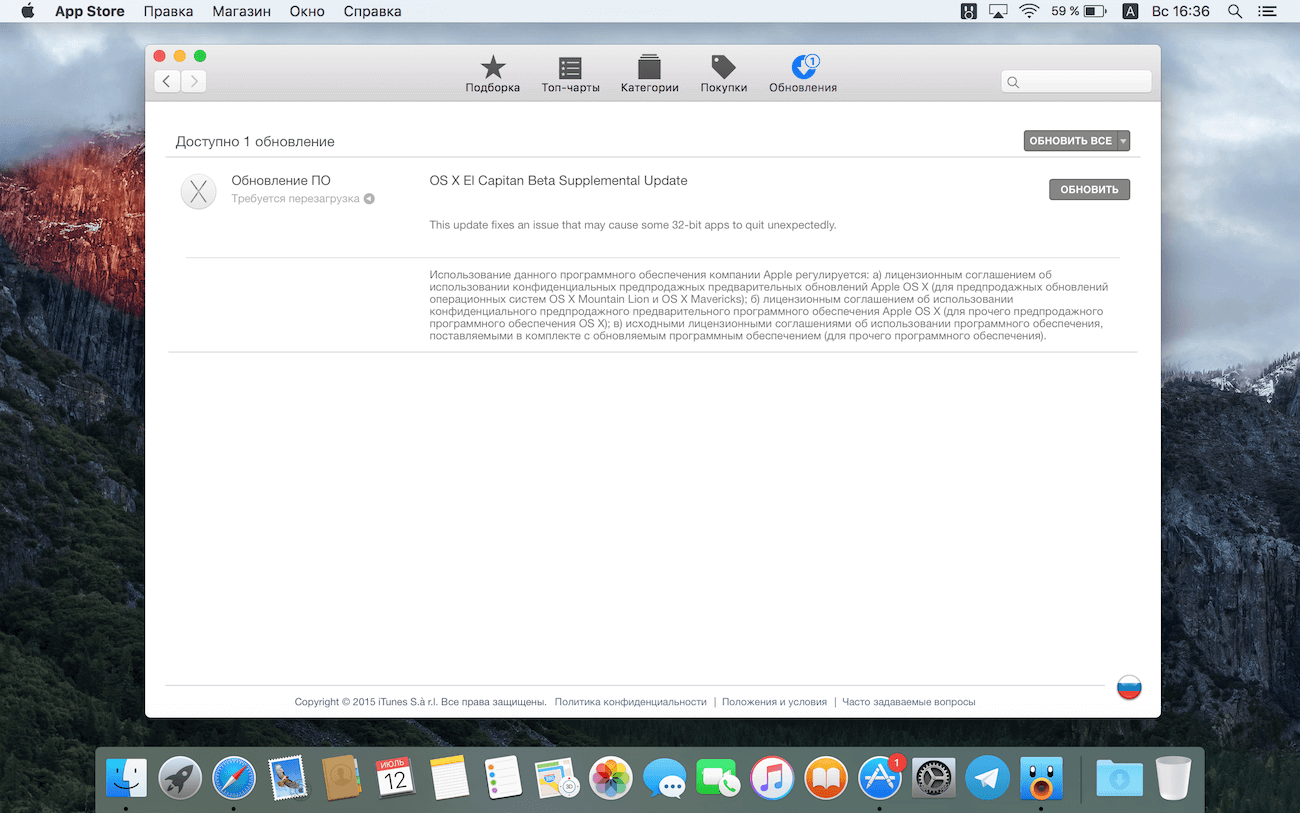The image size is (1300, 813).
Task: Open Положения и условия link
Action: click(774, 702)
